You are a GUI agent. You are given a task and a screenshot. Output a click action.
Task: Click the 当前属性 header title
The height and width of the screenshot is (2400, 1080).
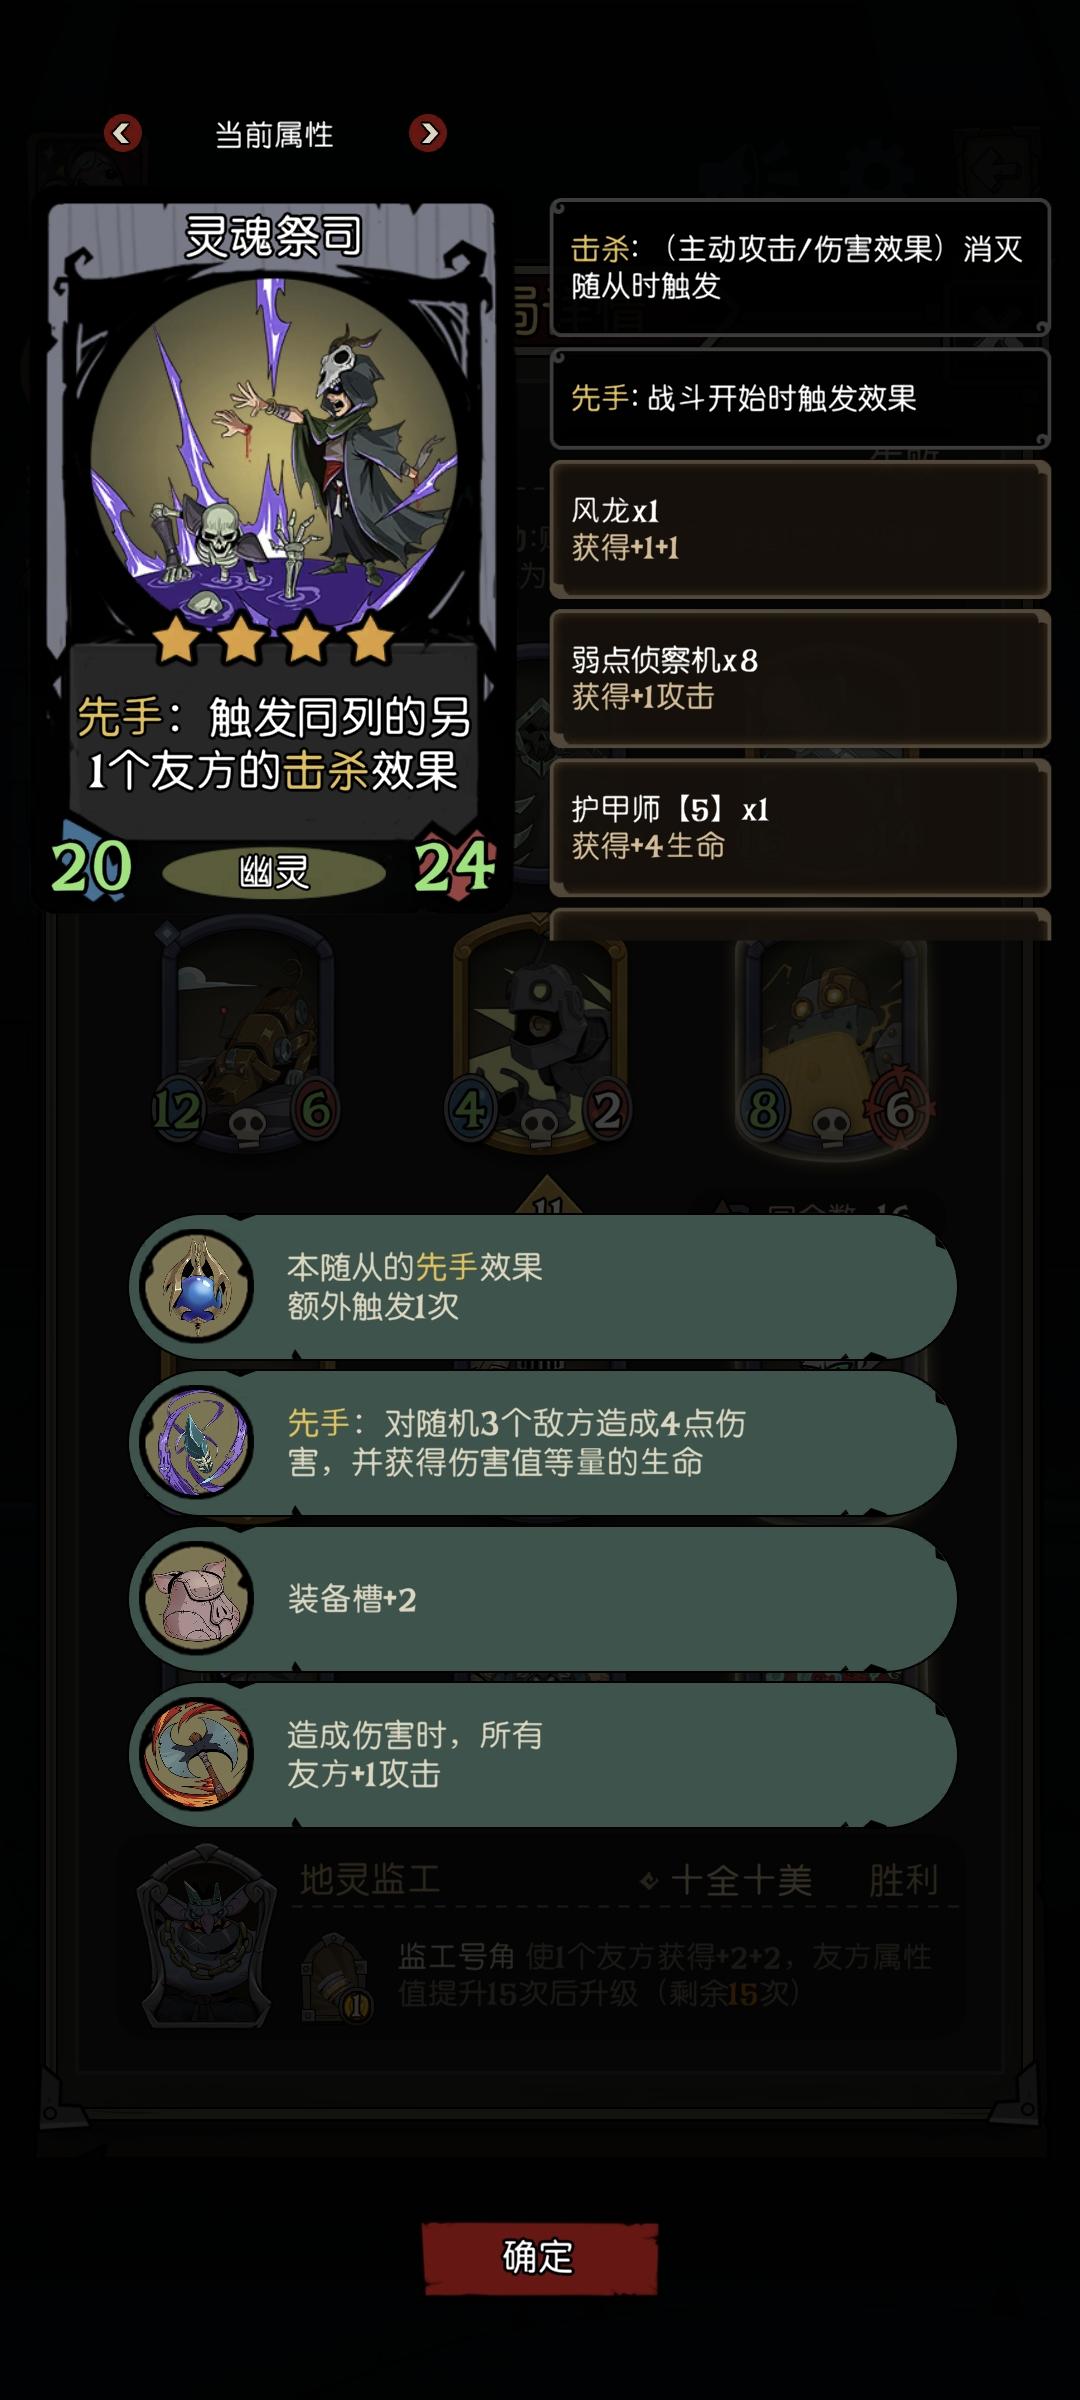274,134
